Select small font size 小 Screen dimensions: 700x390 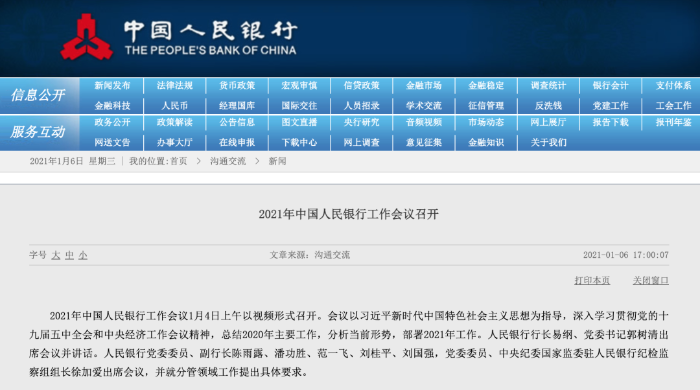[83, 255]
